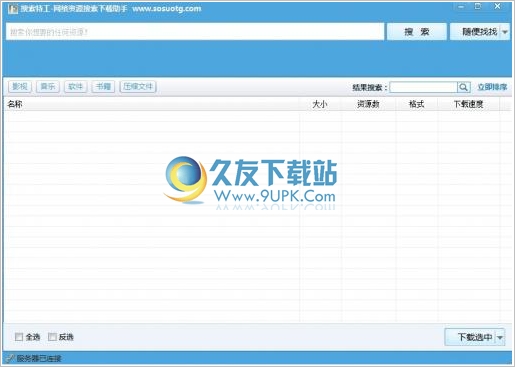The height and width of the screenshot is (367, 515).
Task: Click the 结果搜索 filter input box
Action: 423,87
